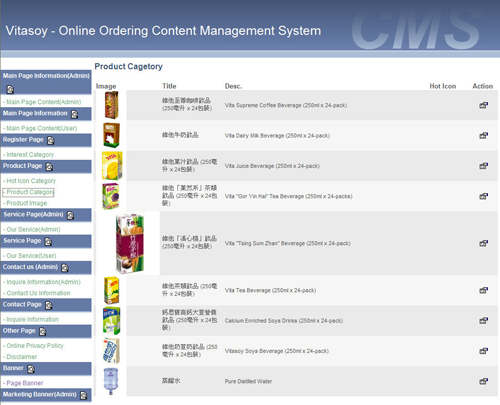
Task: Open the Online Privacy Policy link
Action: (x=35, y=346)
